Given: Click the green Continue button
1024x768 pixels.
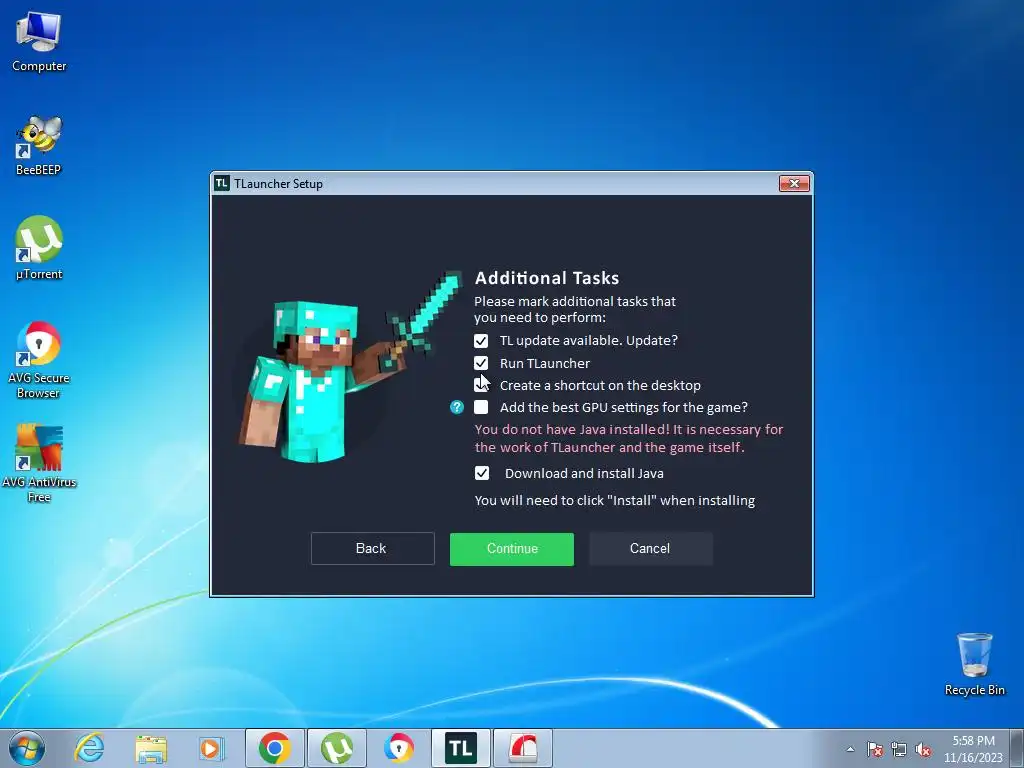Looking at the screenshot, I should click(x=511, y=549).
